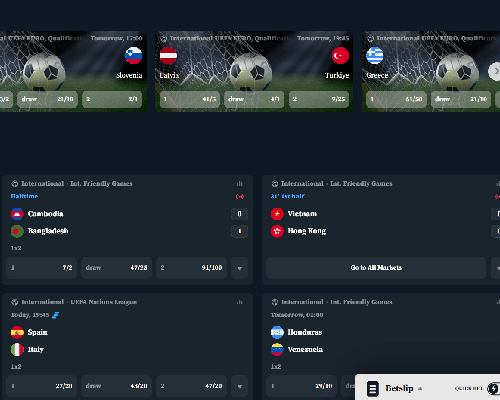500x400 pixels.
Task: Click the Vietnam flag icon
Action: (277, 214)
